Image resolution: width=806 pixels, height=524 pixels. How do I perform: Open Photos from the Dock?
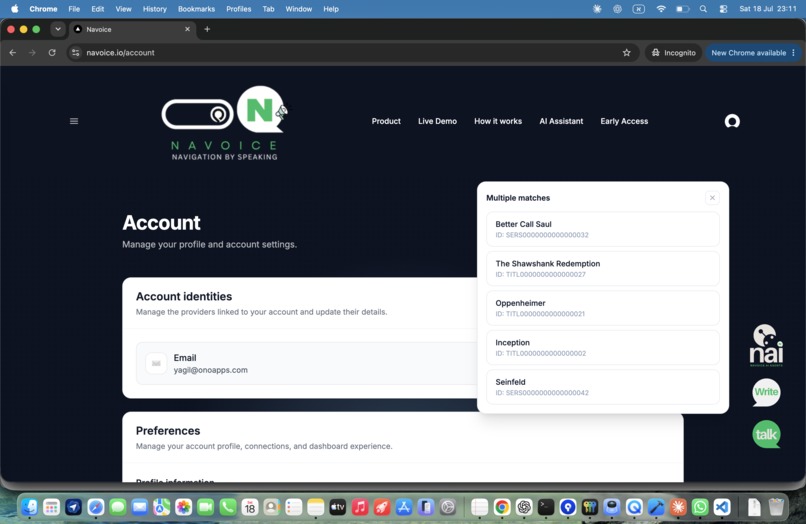coord(184,508)
